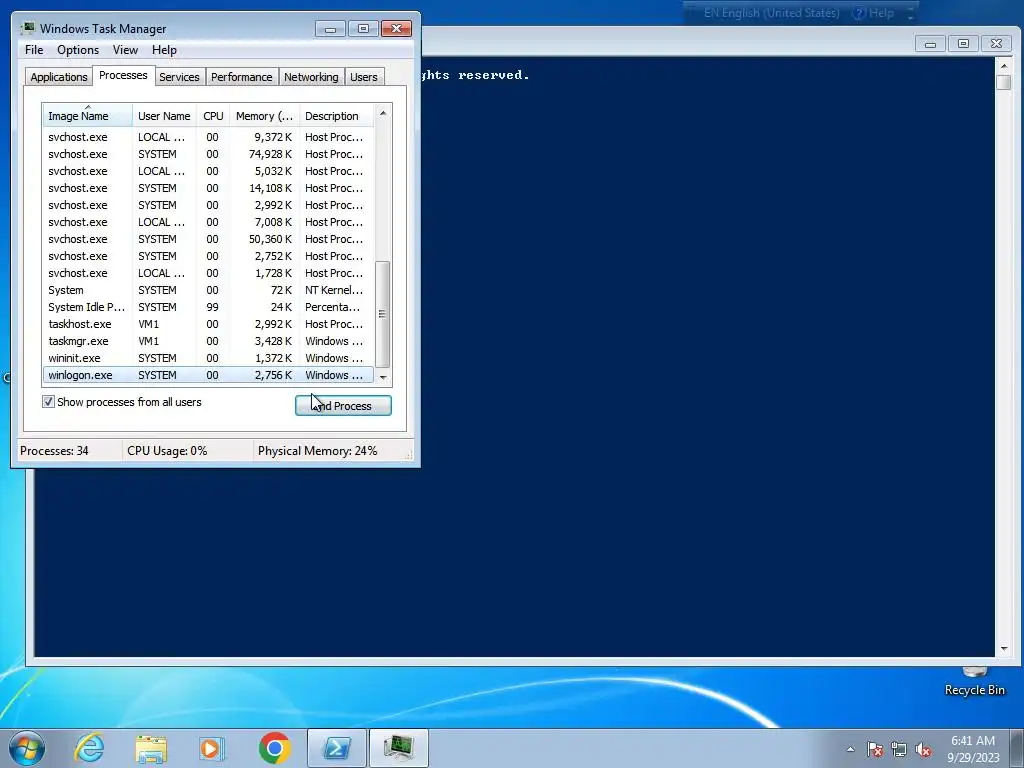Click Processes: 34 in status bar
Image resolution: width=1024 pixels, height=768 pixels.
(x=54, y=451)
